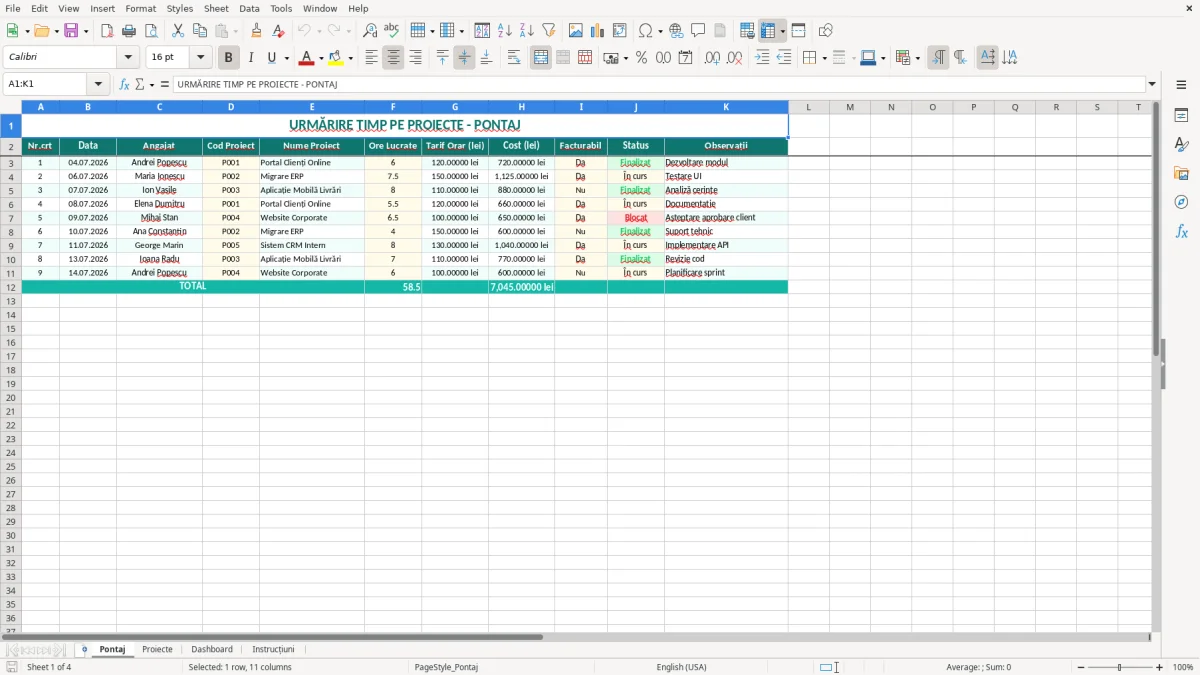Cut the selected cells
1200x675 pixels.
tap(178, 31)
